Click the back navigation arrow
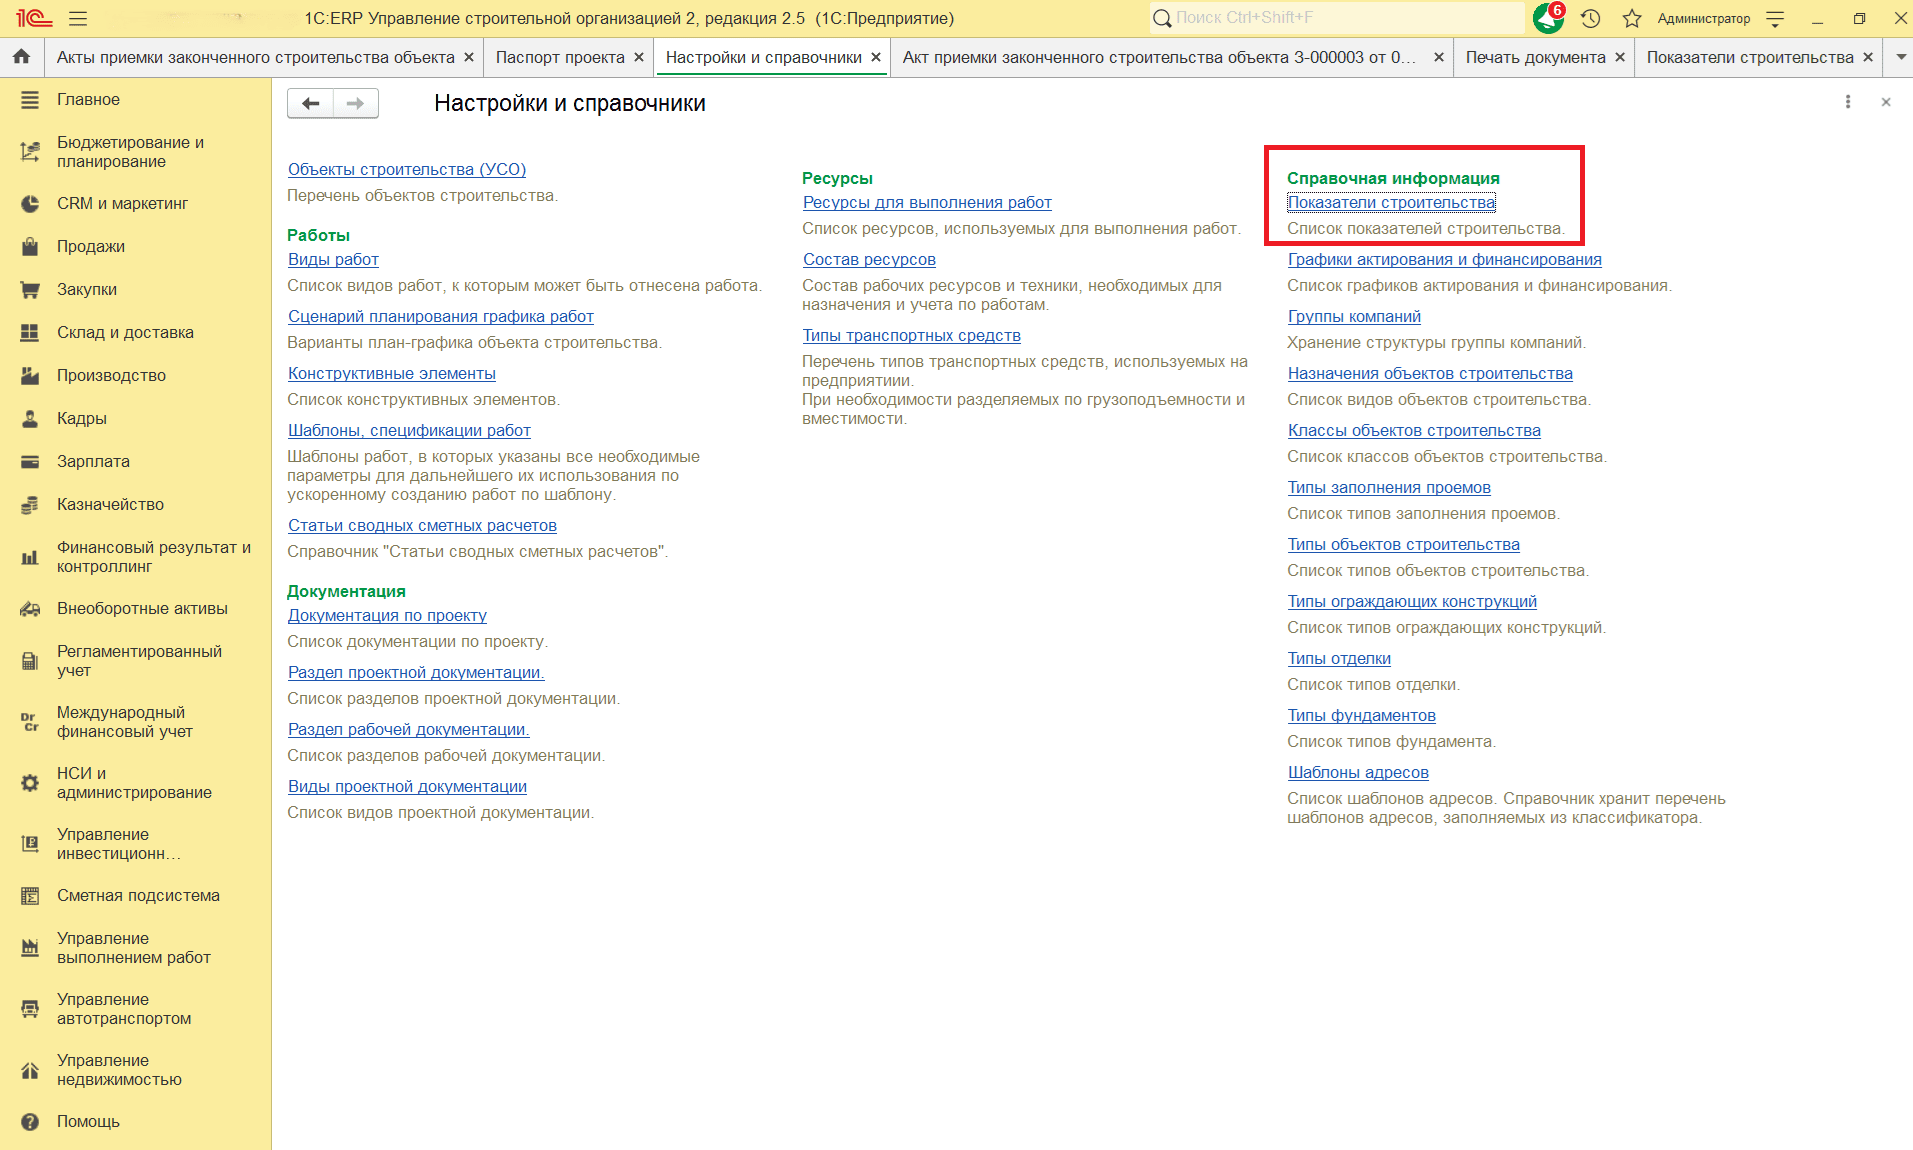Image resolution: width=1913 pixels, height=1150 pixels. [311, 103]
